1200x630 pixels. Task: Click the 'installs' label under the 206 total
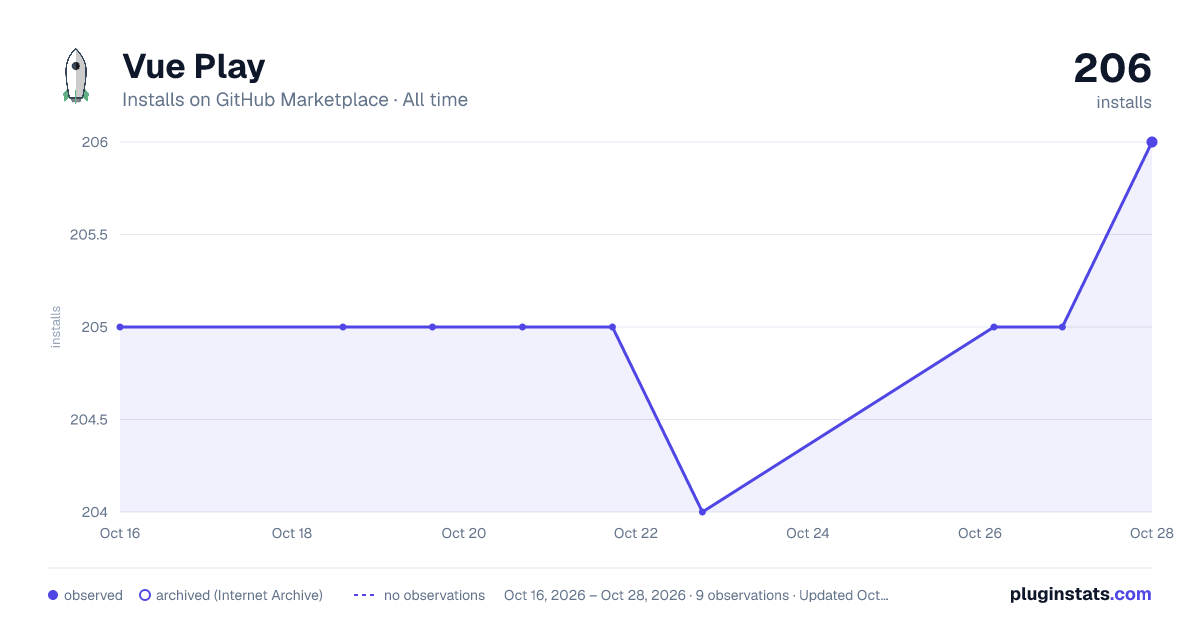1124,102
